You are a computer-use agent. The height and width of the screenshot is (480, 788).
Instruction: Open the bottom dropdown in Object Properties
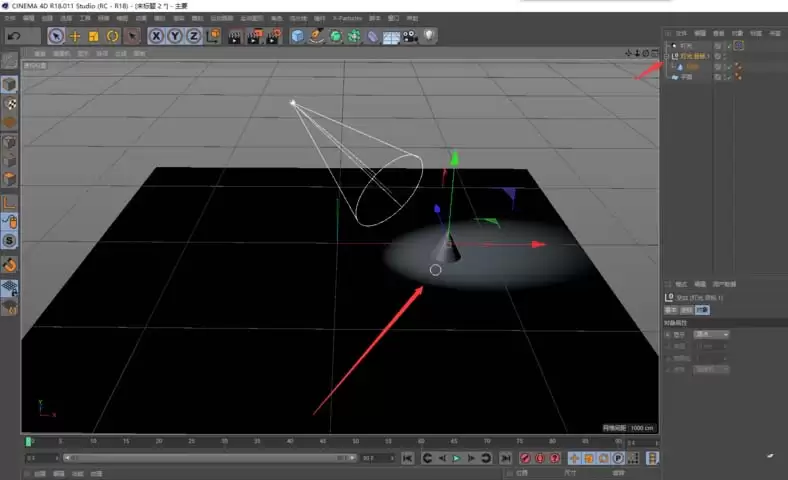711,369
